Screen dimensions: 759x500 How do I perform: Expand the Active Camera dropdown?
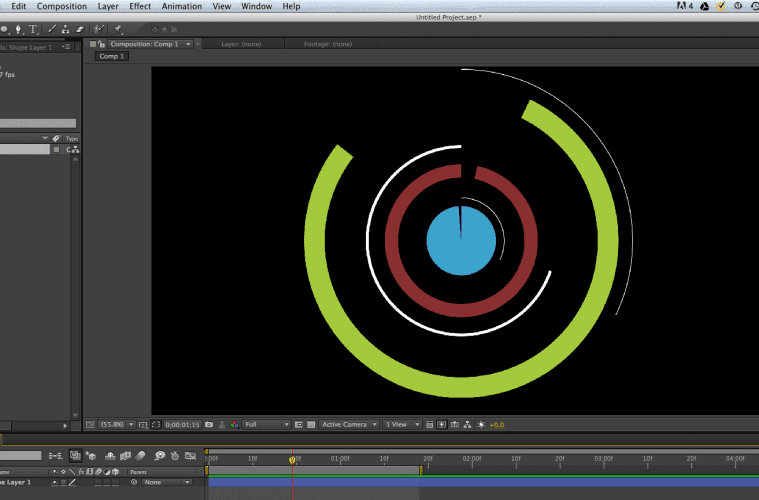click(x=349, y=425)
